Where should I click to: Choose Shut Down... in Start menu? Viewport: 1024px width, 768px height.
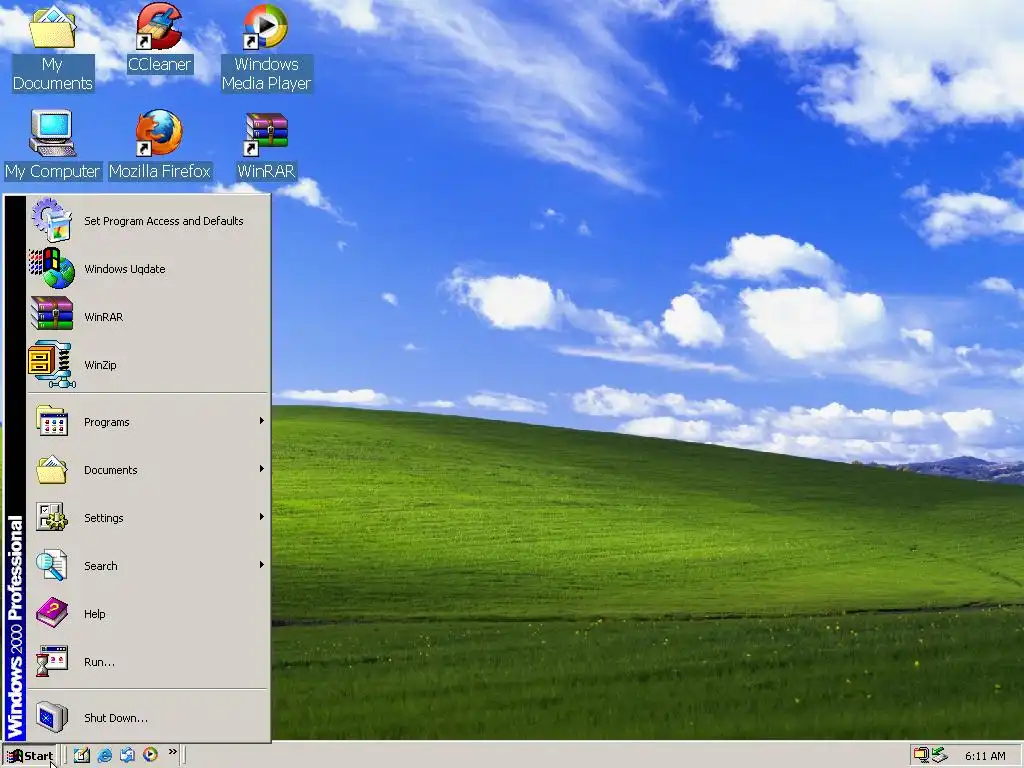[148, 718]
